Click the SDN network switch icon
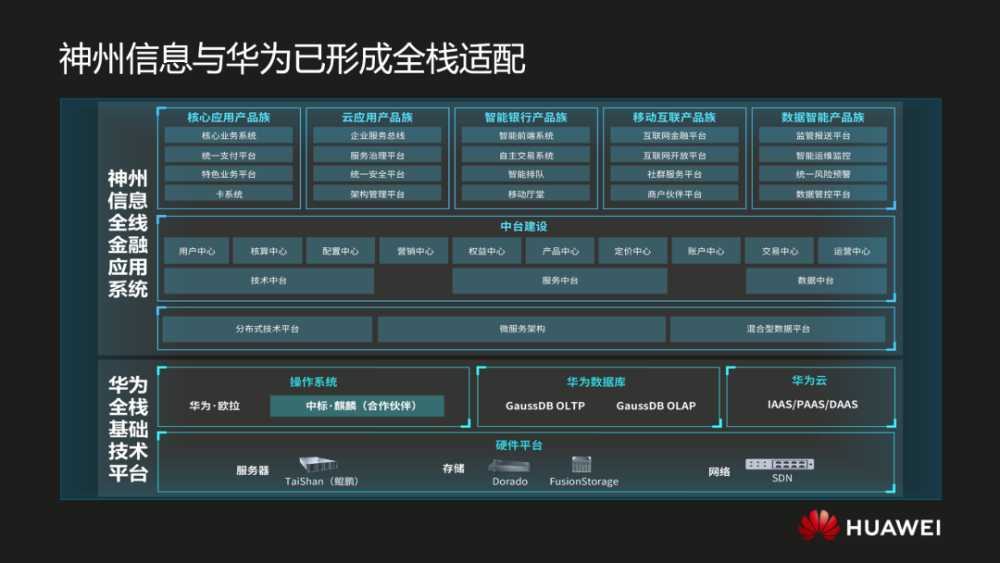The height and width of the screenshot is (563, 1000). point(779,464)
